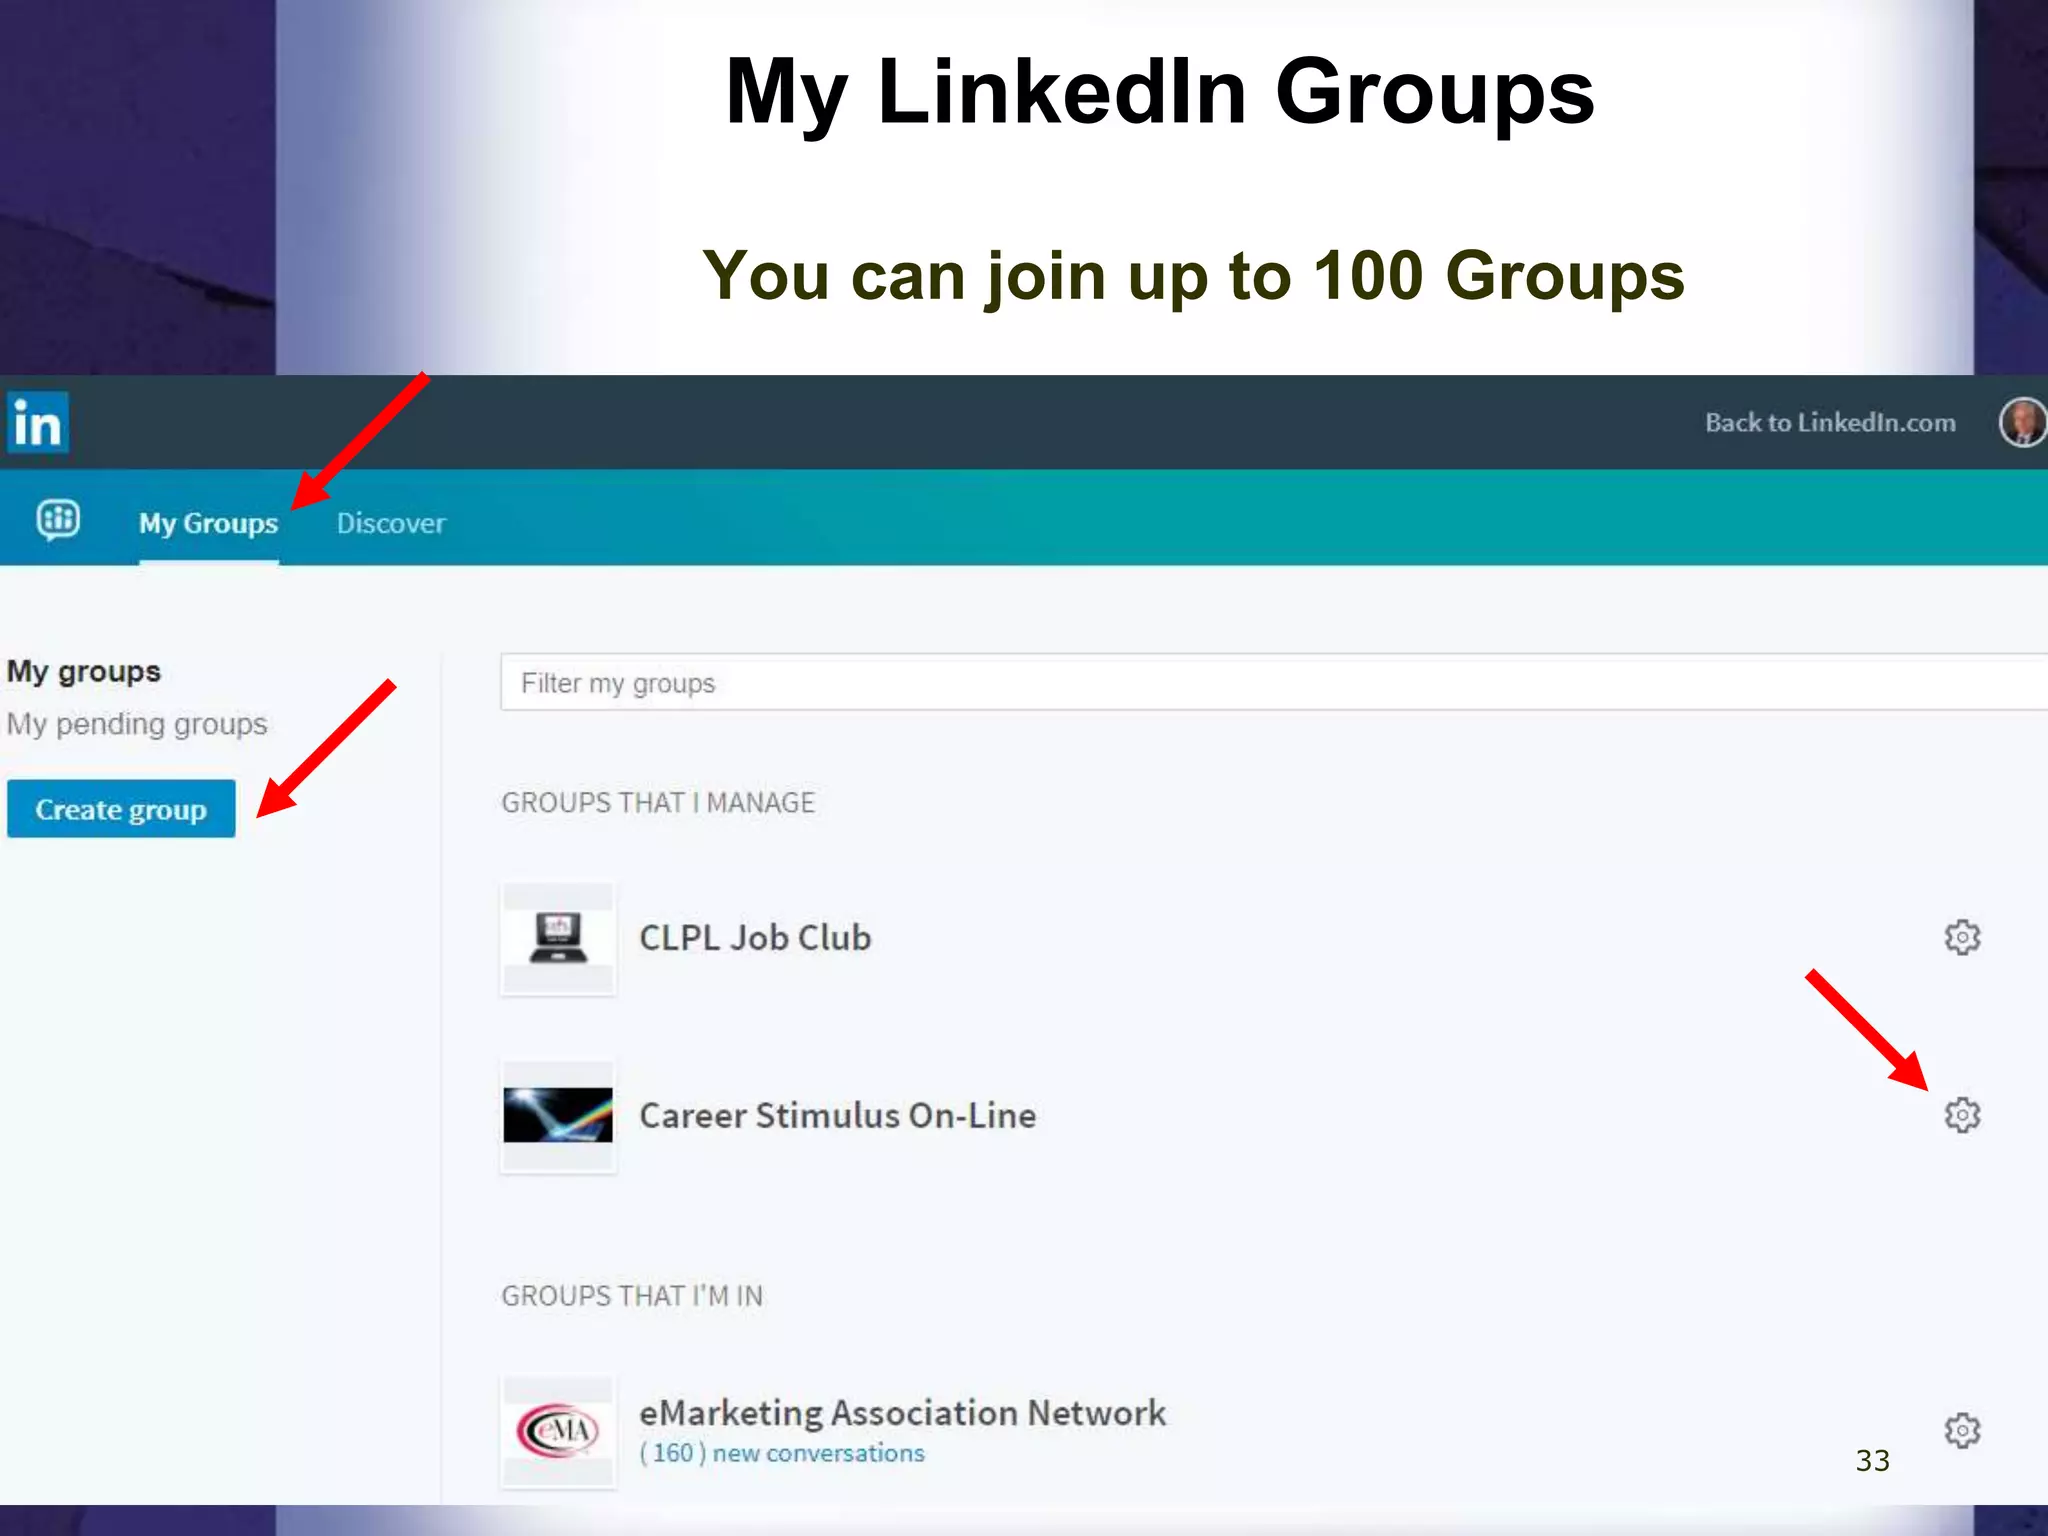This screenshot has width=2048, height=1536.
Task: Open CLPL Job Club thumbnail
Action: pos(558,938)
